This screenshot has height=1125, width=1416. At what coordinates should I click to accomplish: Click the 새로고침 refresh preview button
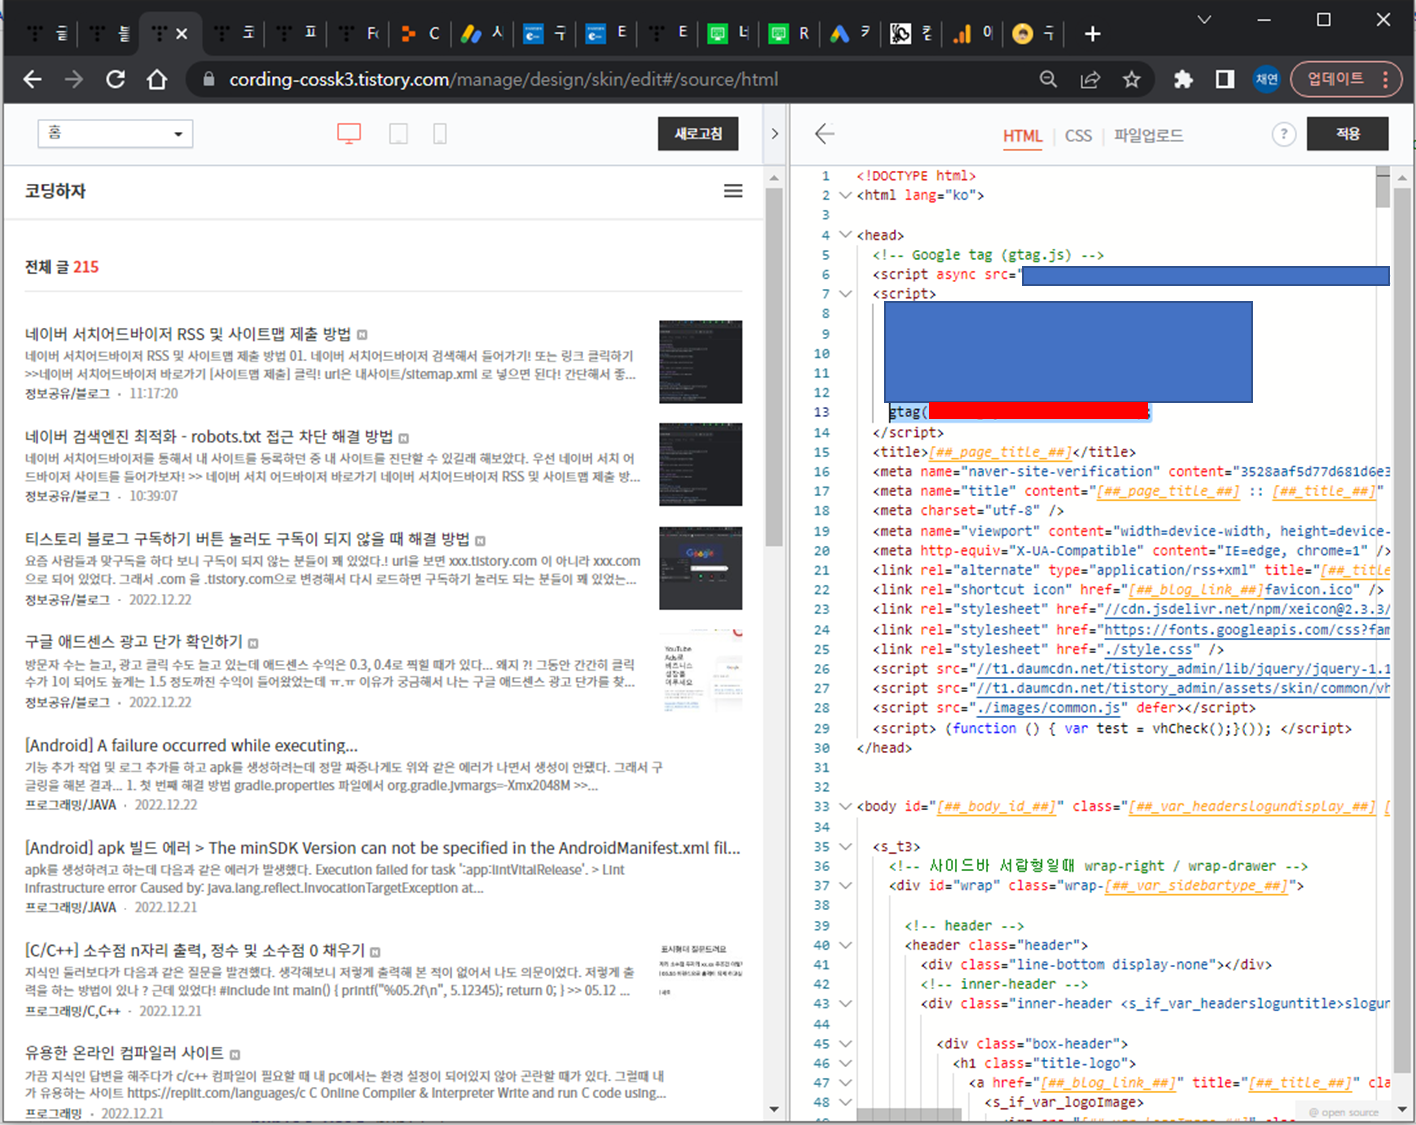click(x=698, y=134)
